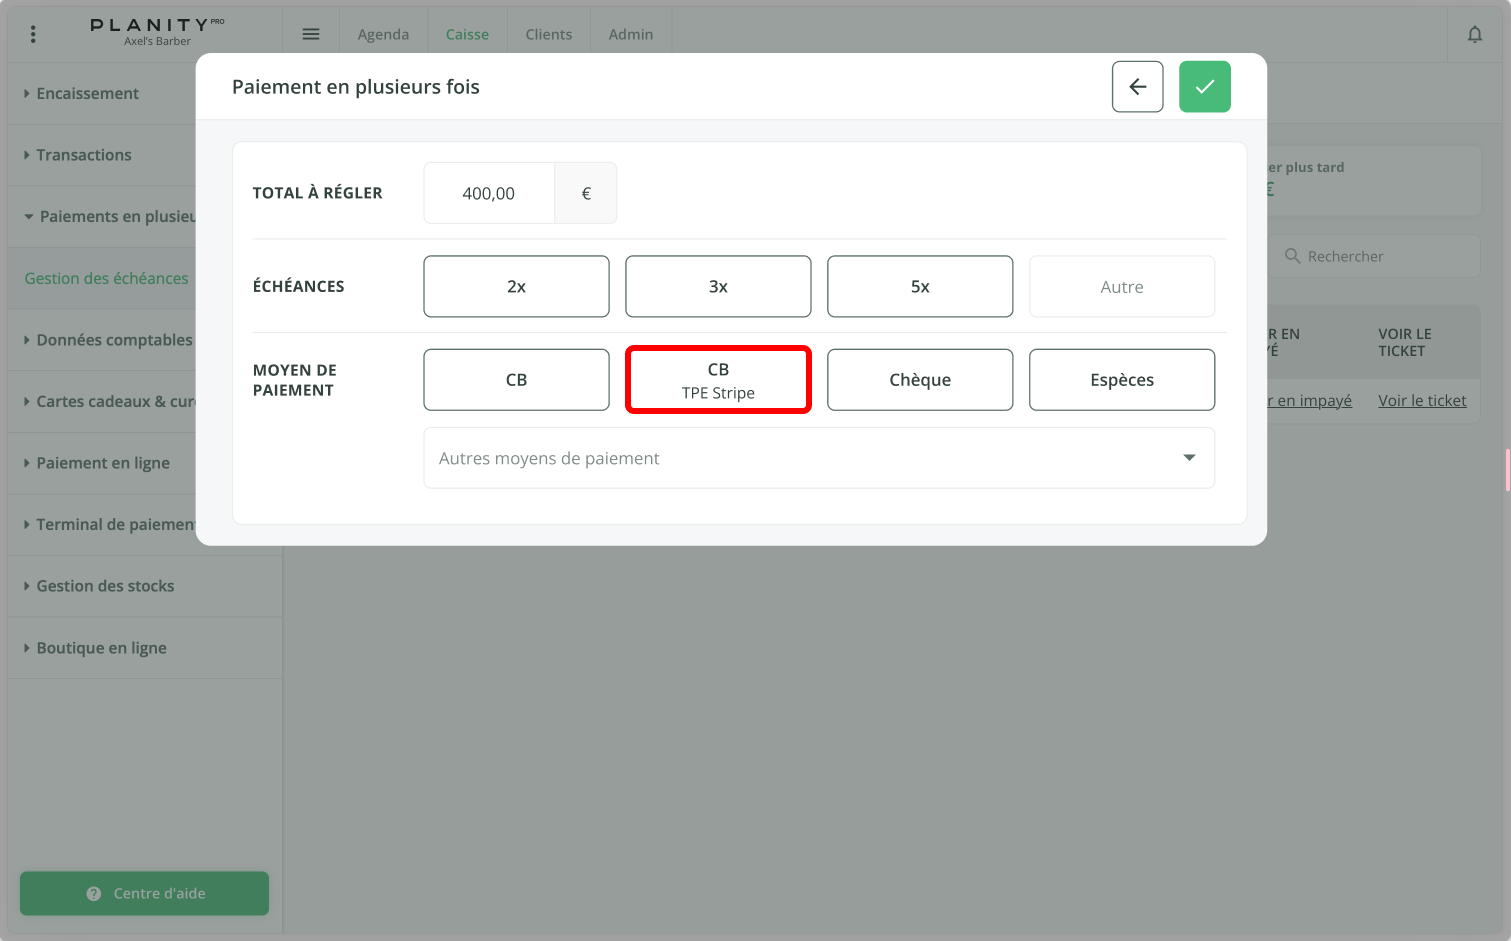Screen dimensions: 1511x941
Task: Choose Chèque as payment method
Action: click(920, 380)
